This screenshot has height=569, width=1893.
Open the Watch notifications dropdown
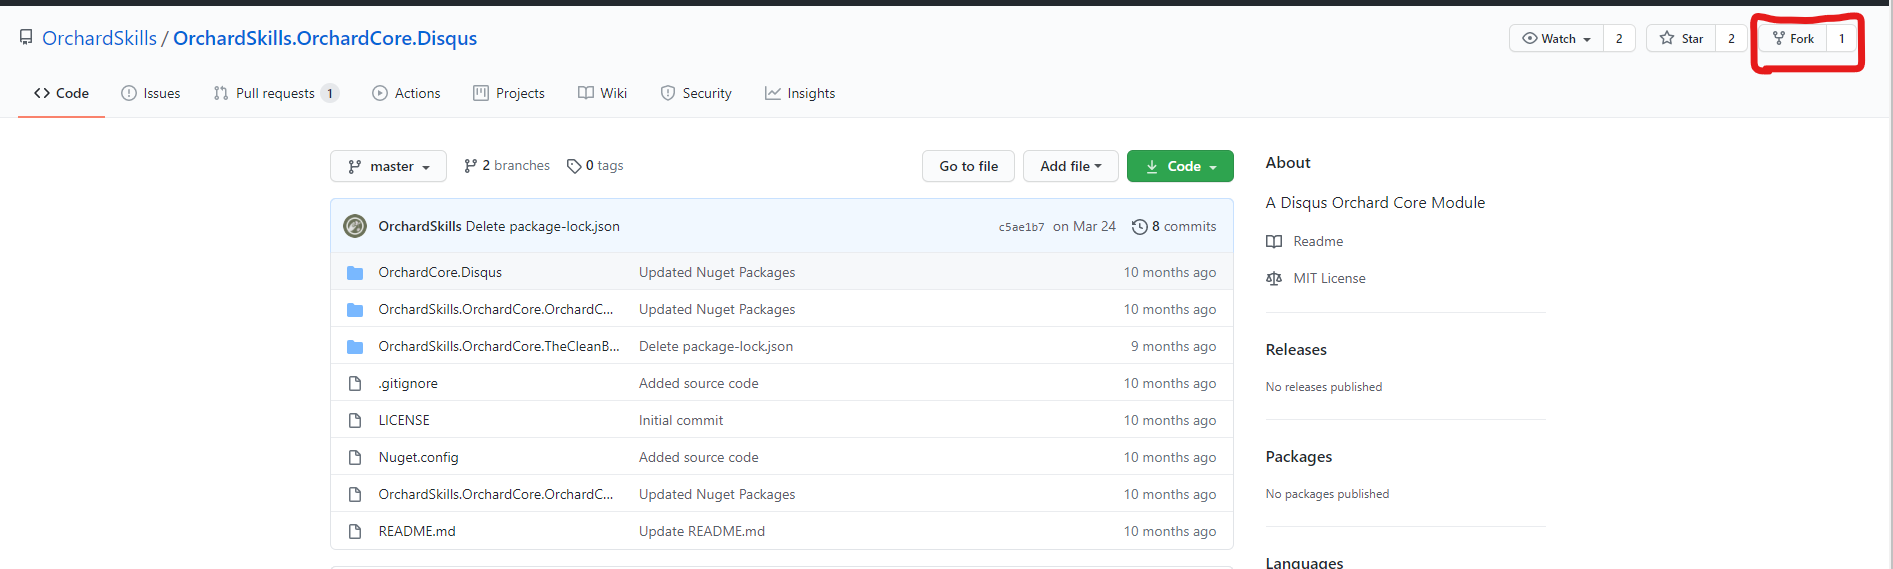coord(1556,38)
